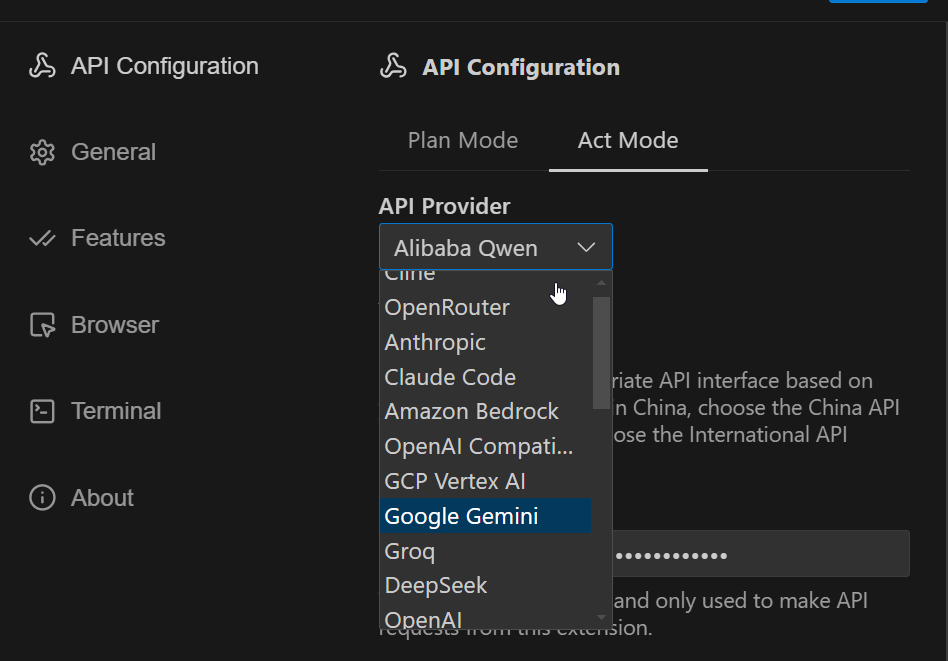Image resolution: width=948 pixels, height=661 pixels.
Task: Select Anthropic in the provider list
Action: 435,343
